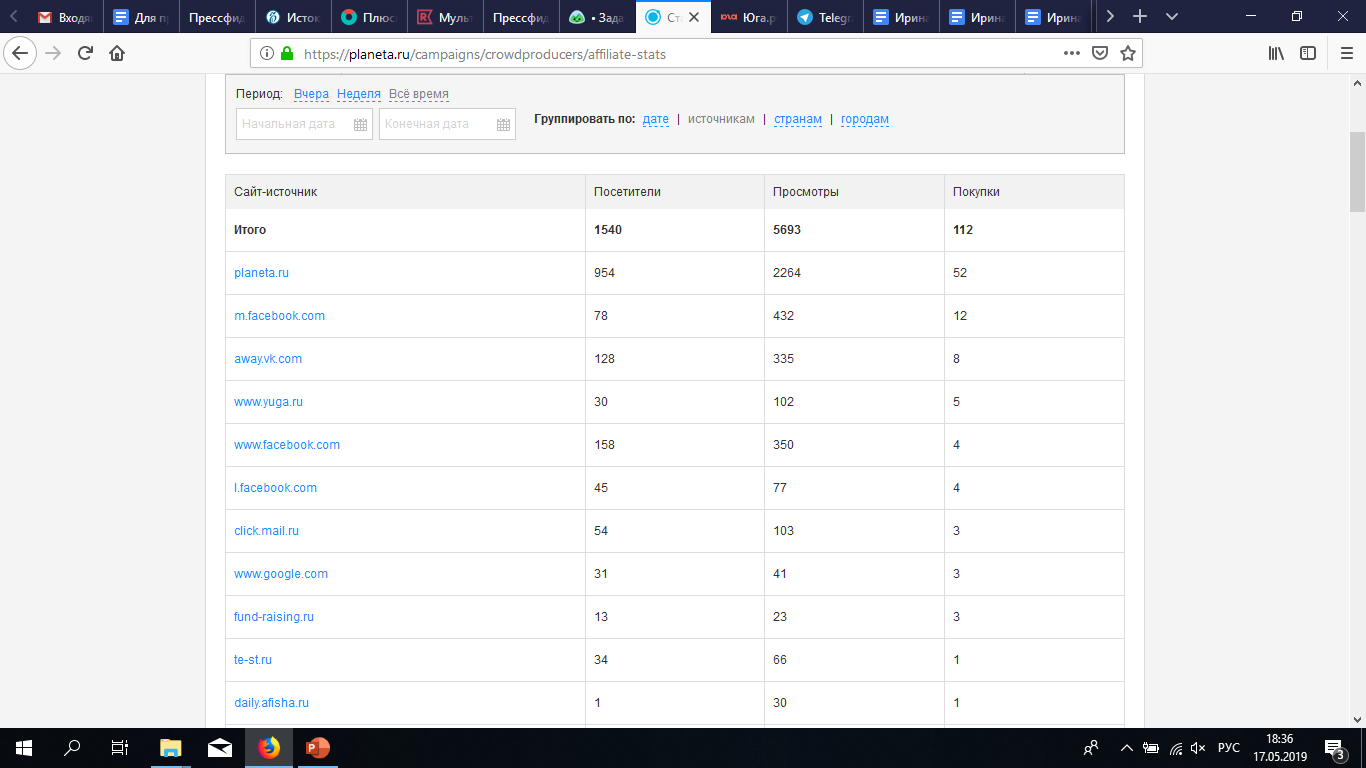Open the Firefox hamburger menu
Viewport: 1366px width, 768px height.
click(x=1345, y=54)
